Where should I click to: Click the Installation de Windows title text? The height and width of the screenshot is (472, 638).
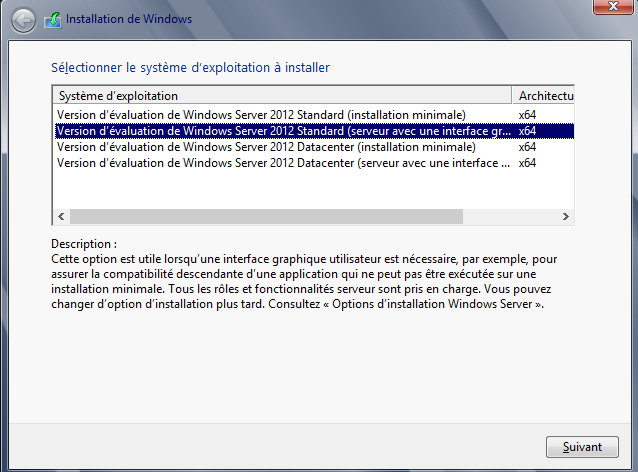point(128,19)
